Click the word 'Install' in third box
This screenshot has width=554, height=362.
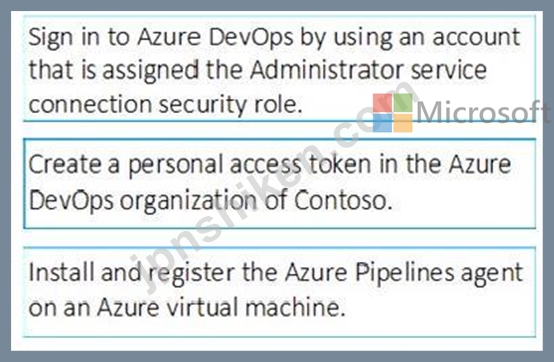click(x=61, y=272)
